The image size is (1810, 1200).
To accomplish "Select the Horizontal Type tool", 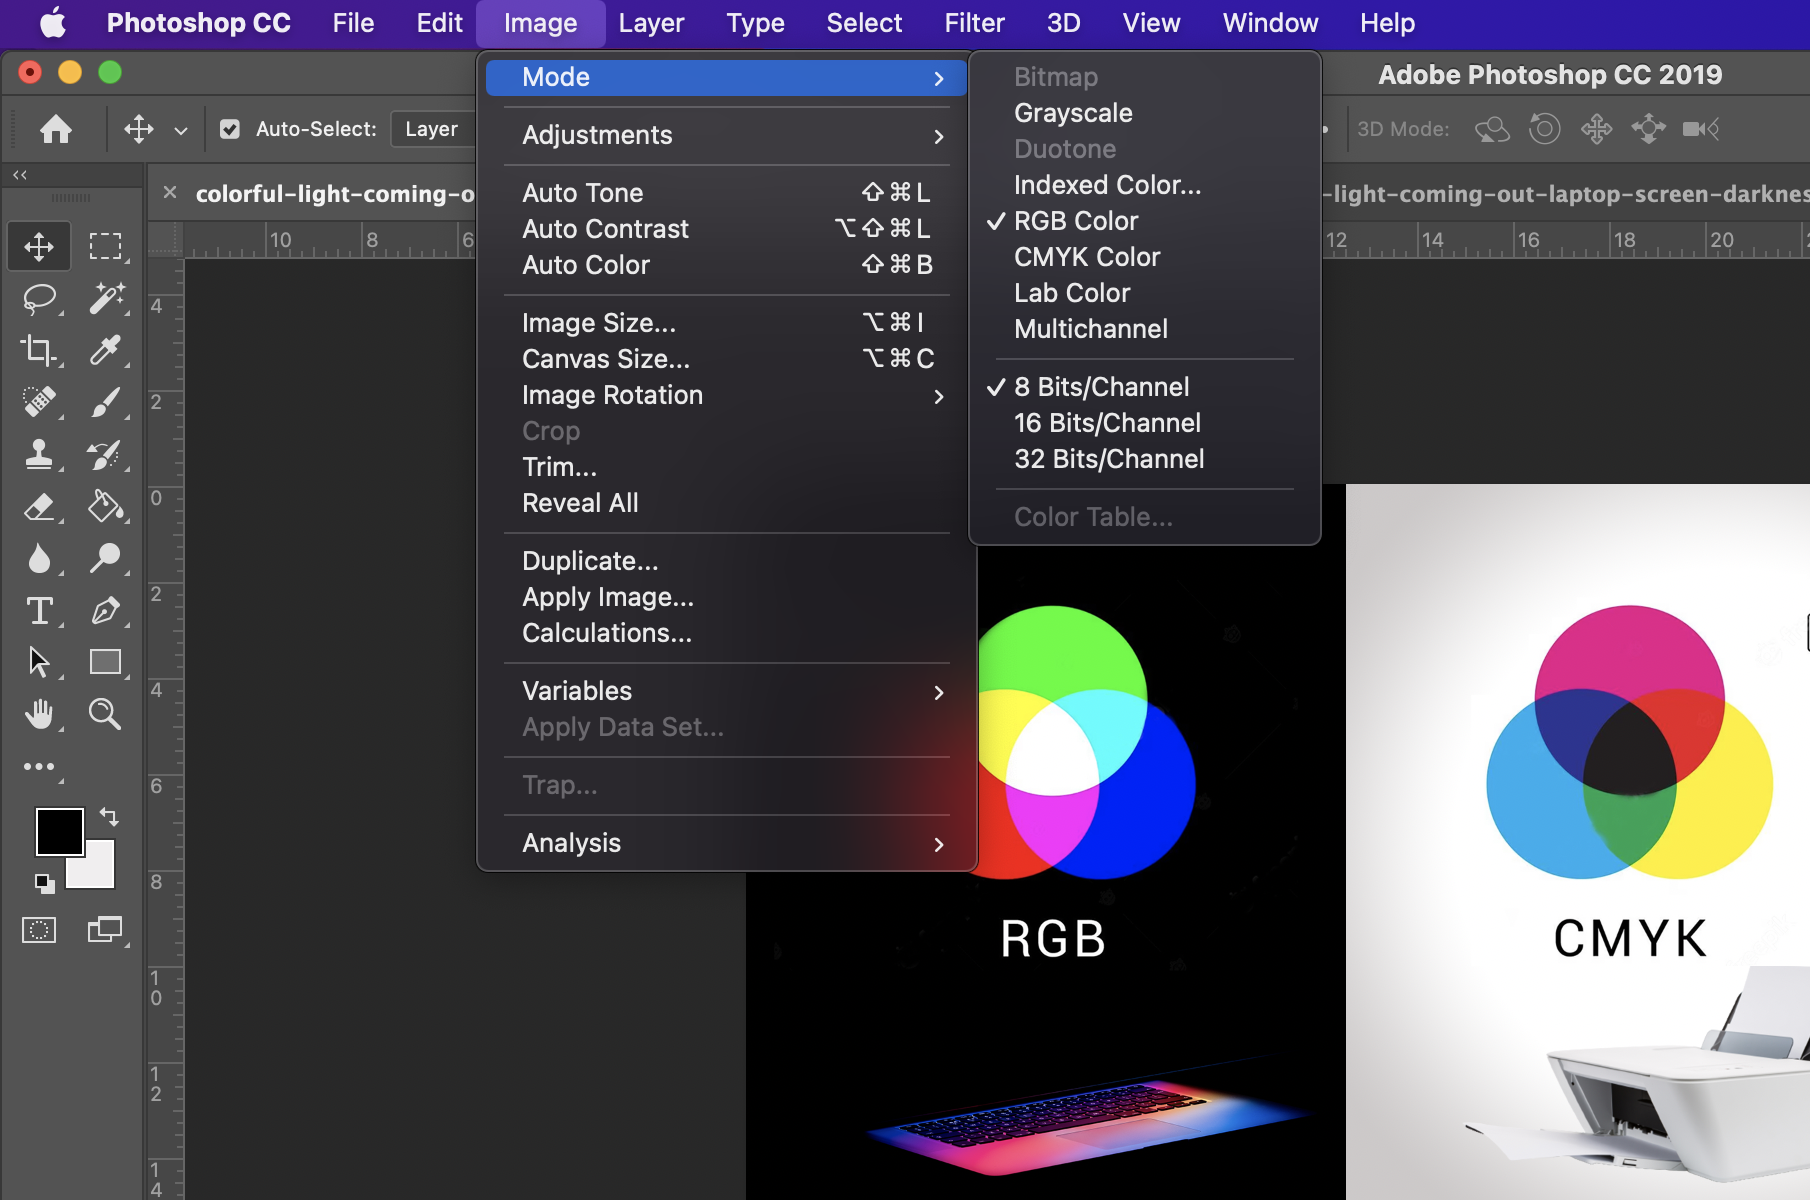I will click(x=39, y=610).
